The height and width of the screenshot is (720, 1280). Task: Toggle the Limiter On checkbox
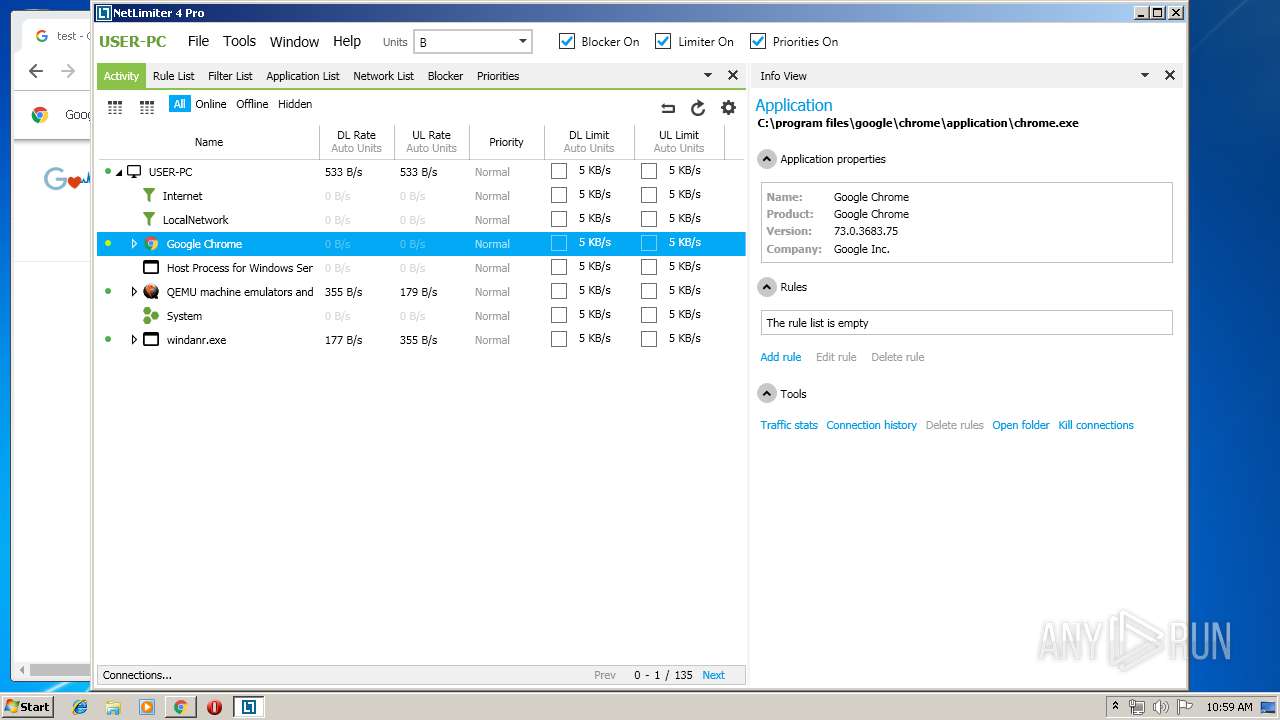coord(663,41)
